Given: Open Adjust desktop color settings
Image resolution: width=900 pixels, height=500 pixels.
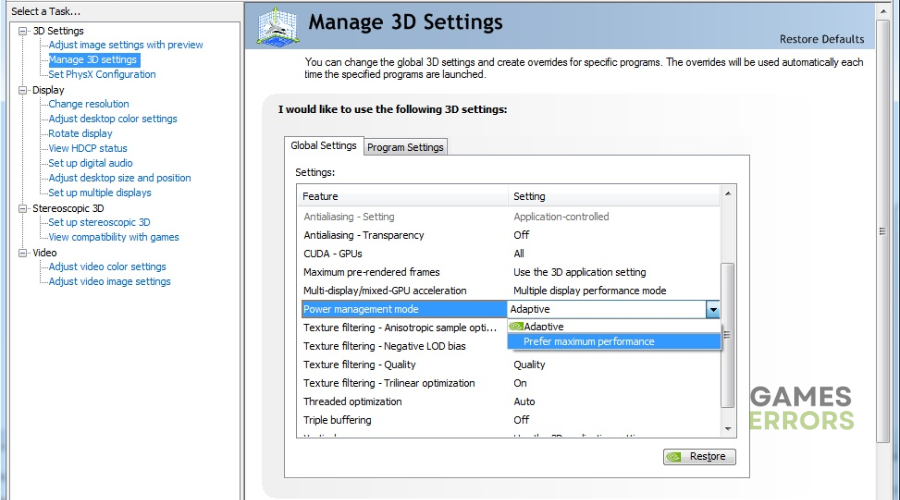Looking at the screenshot, I should 113,119.
